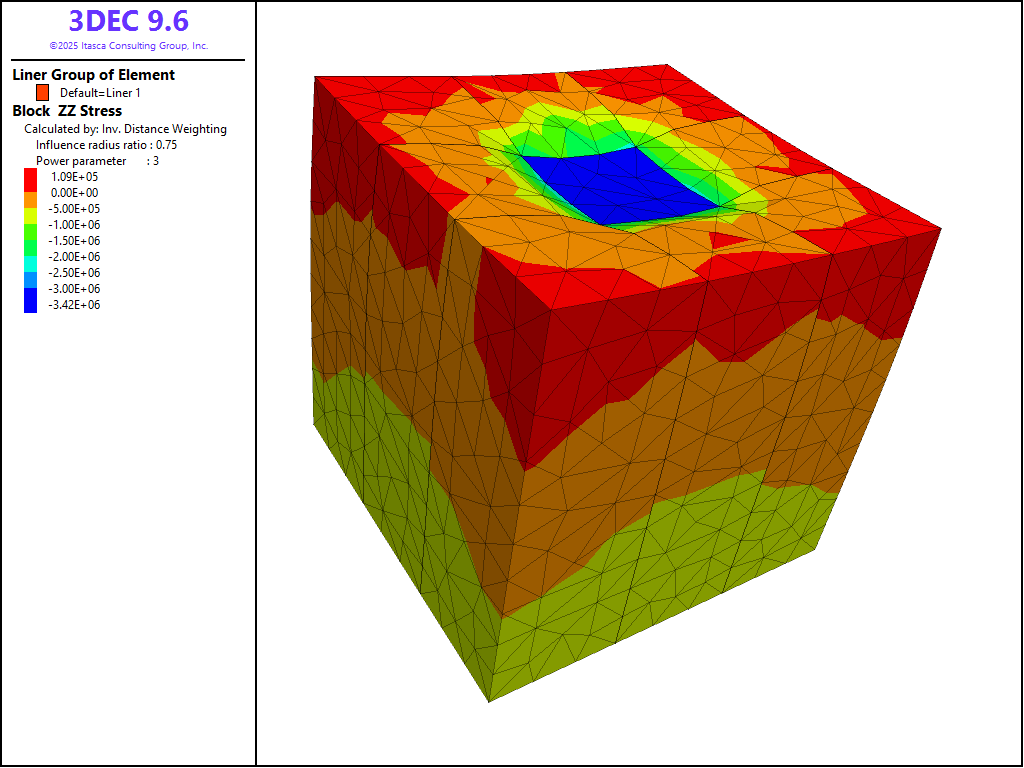Select the -3.42E+06 minimum stress label
Viewport: 1024px width, 768px height.
pos(75,305)
